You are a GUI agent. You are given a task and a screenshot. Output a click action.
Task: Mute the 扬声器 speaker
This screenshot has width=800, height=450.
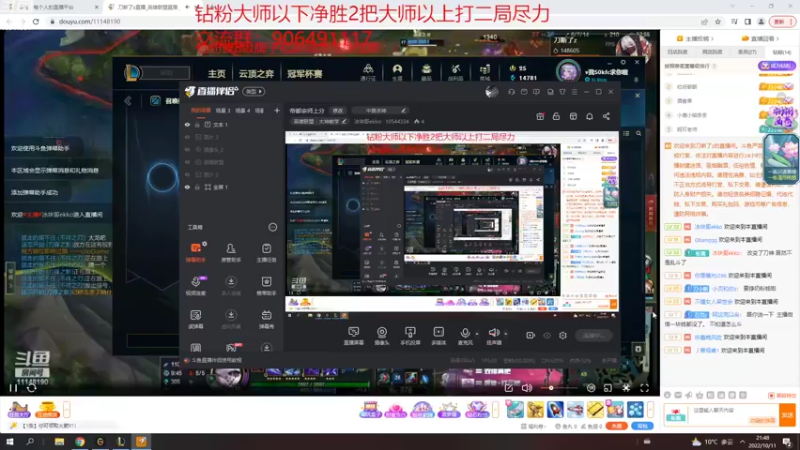pyautogui.click(x=494, y=336)
